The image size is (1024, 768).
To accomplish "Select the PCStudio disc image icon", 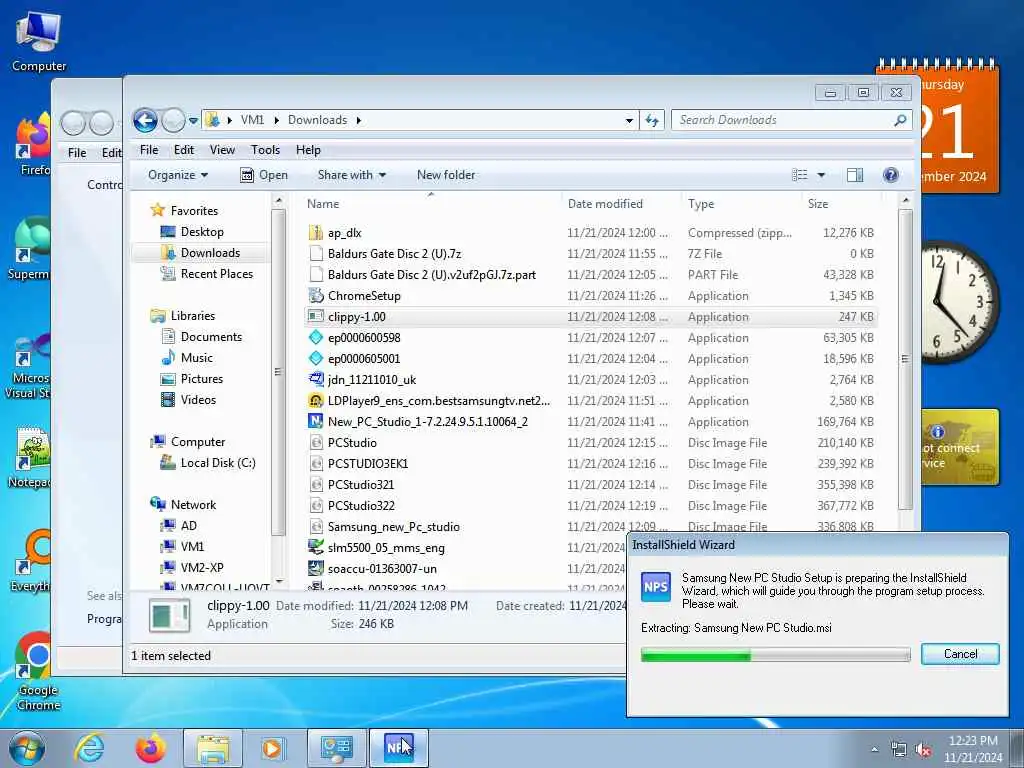I will click(x=315, y=443).
